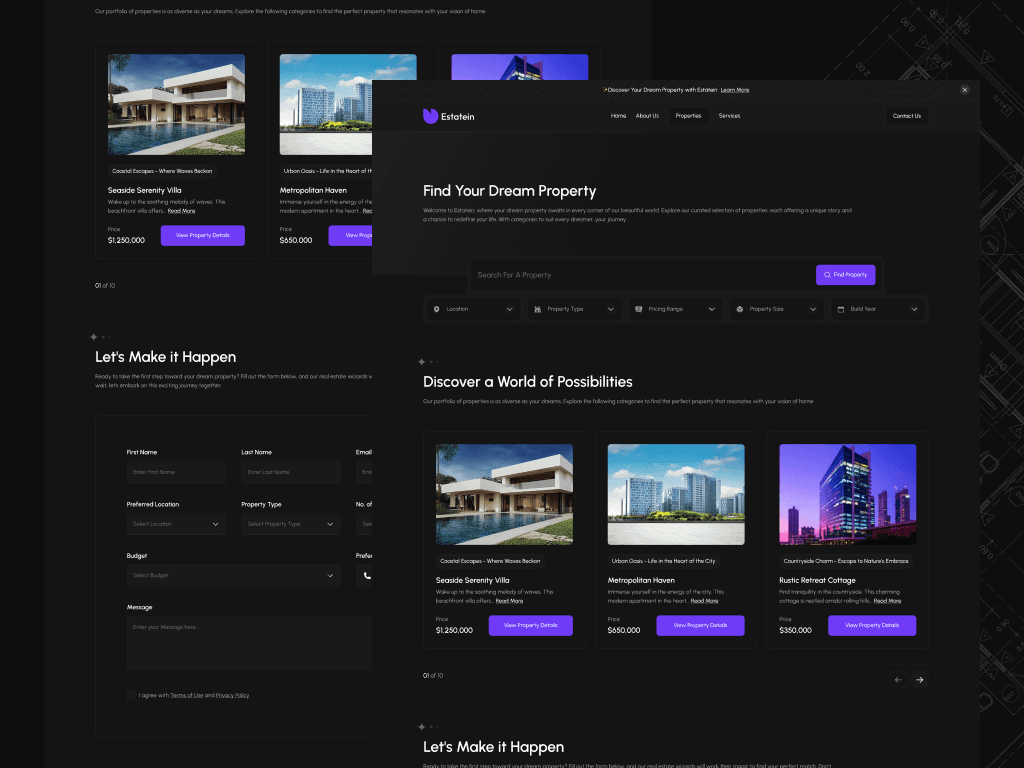Go to the Home nav item
1024x768 pixels.
tap(618, 116)
